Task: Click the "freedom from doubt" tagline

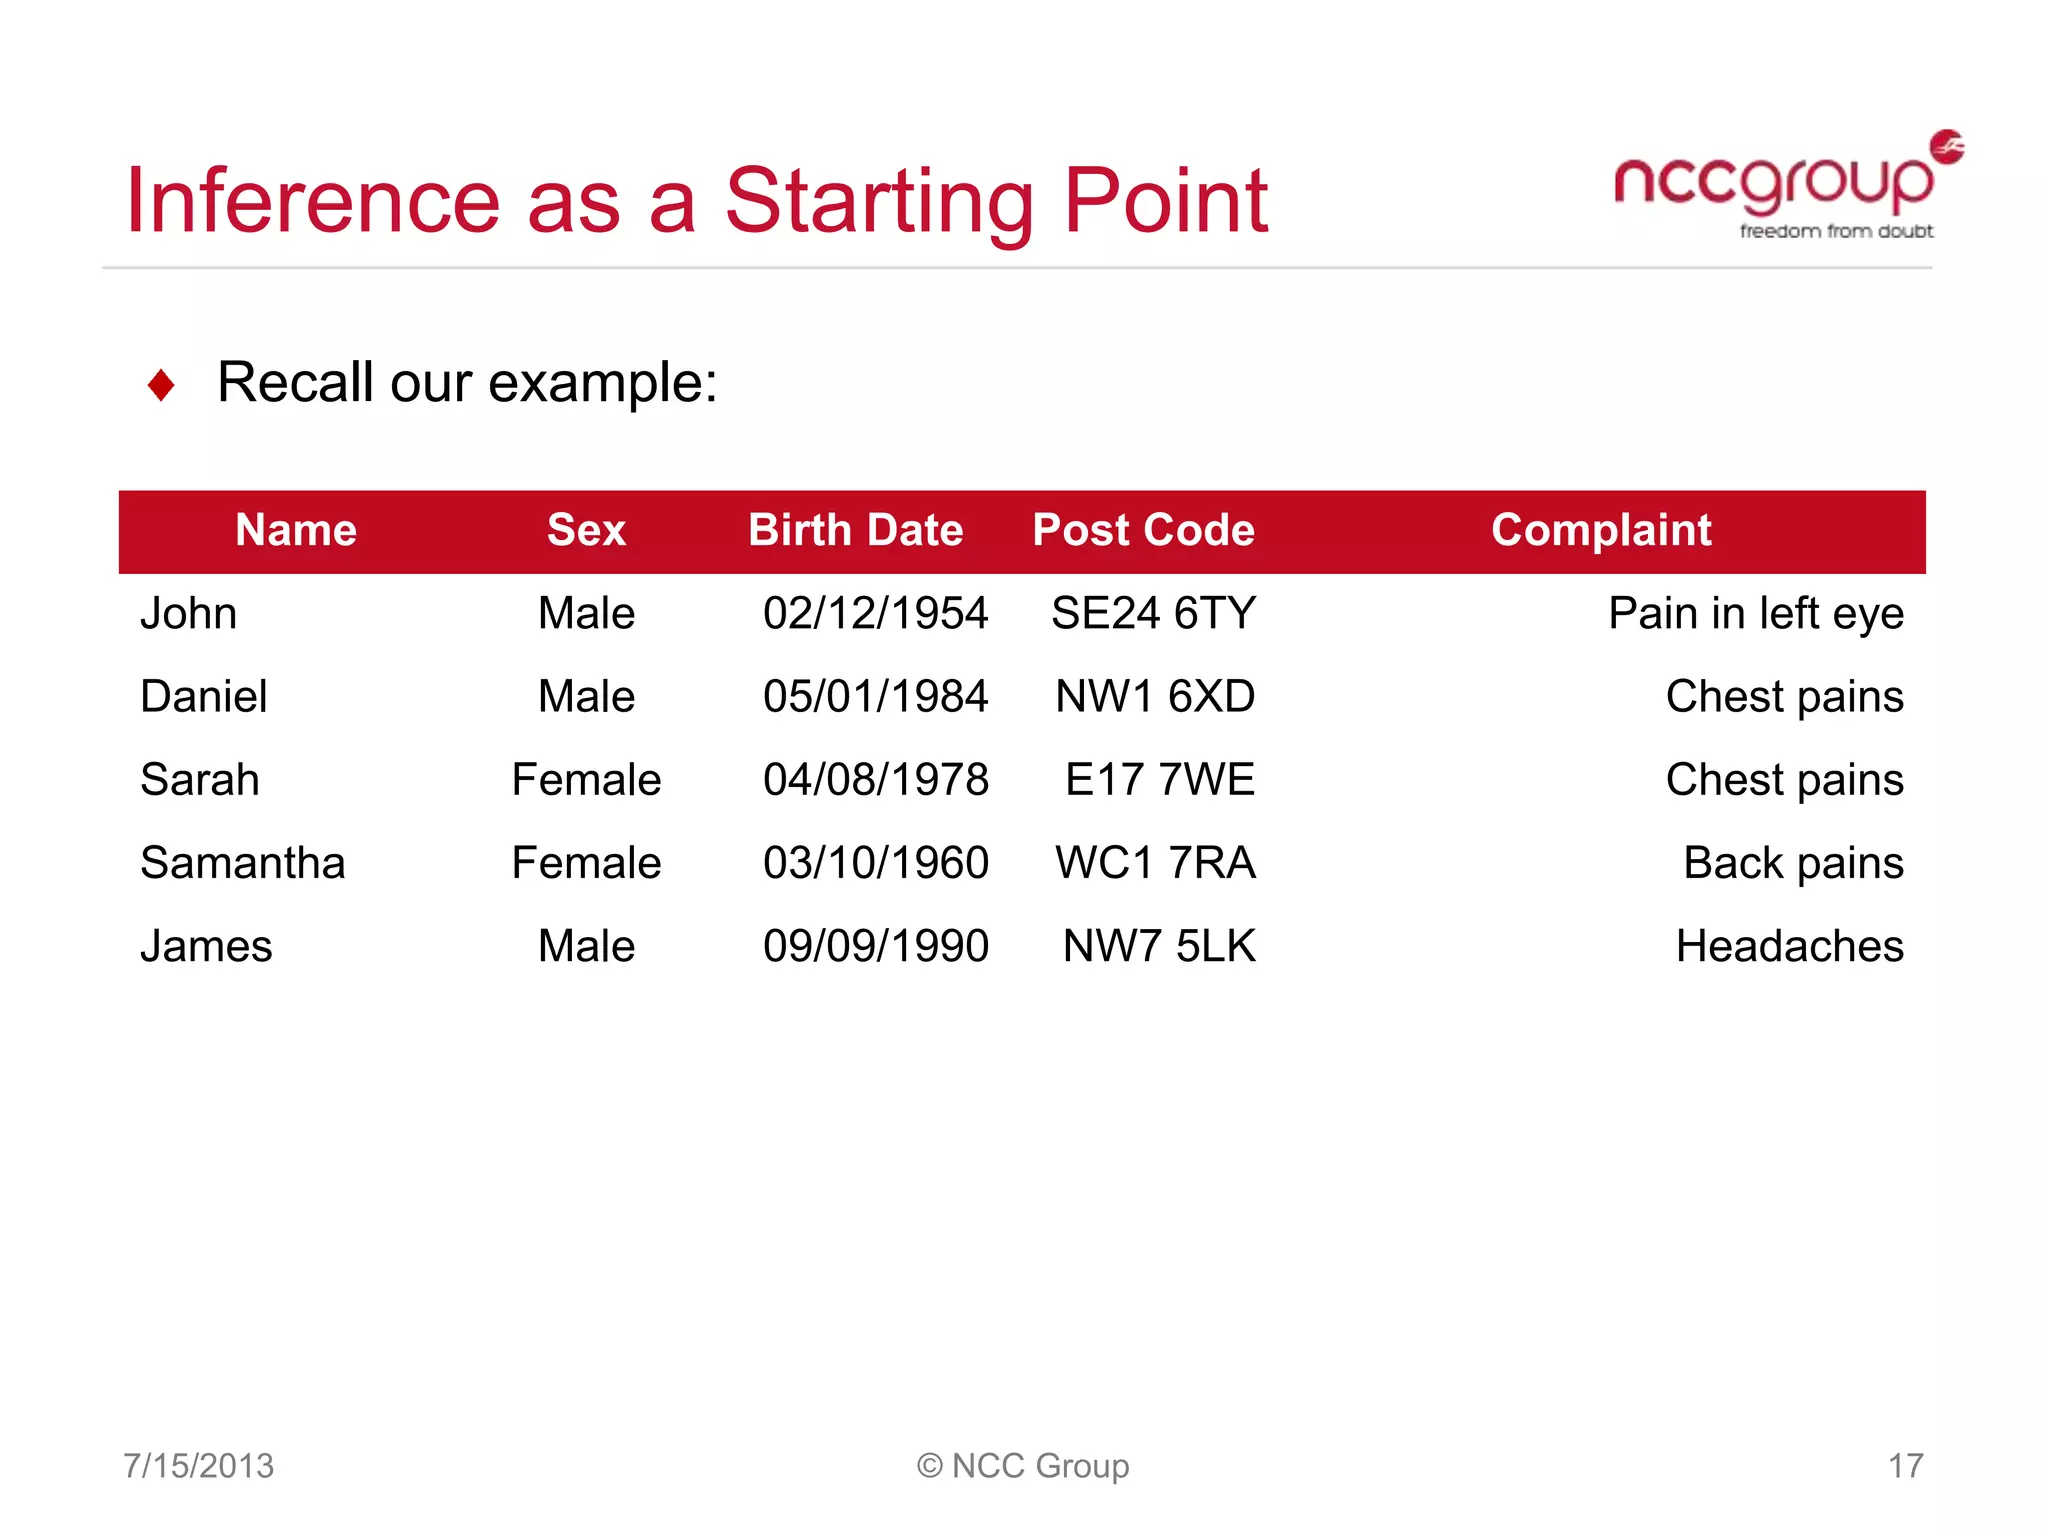Action: coord(1836,231)
